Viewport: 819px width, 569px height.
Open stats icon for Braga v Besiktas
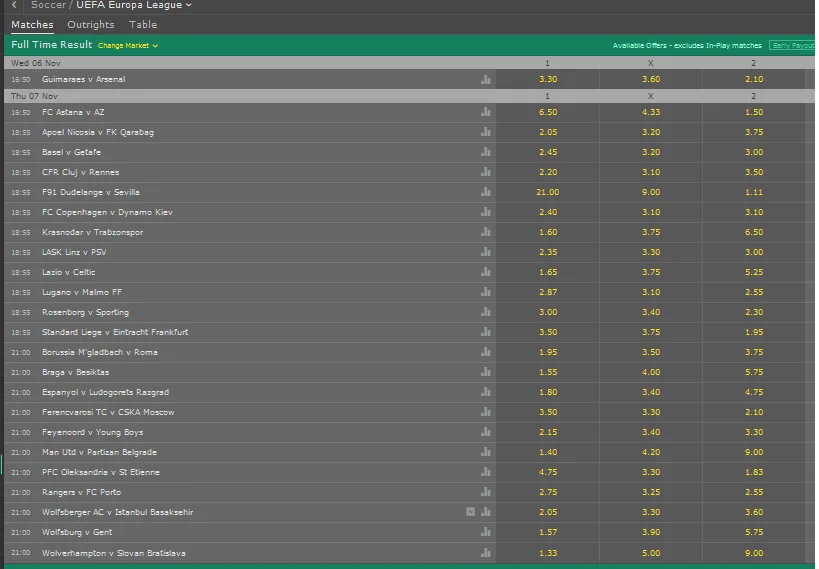point(486,371)
